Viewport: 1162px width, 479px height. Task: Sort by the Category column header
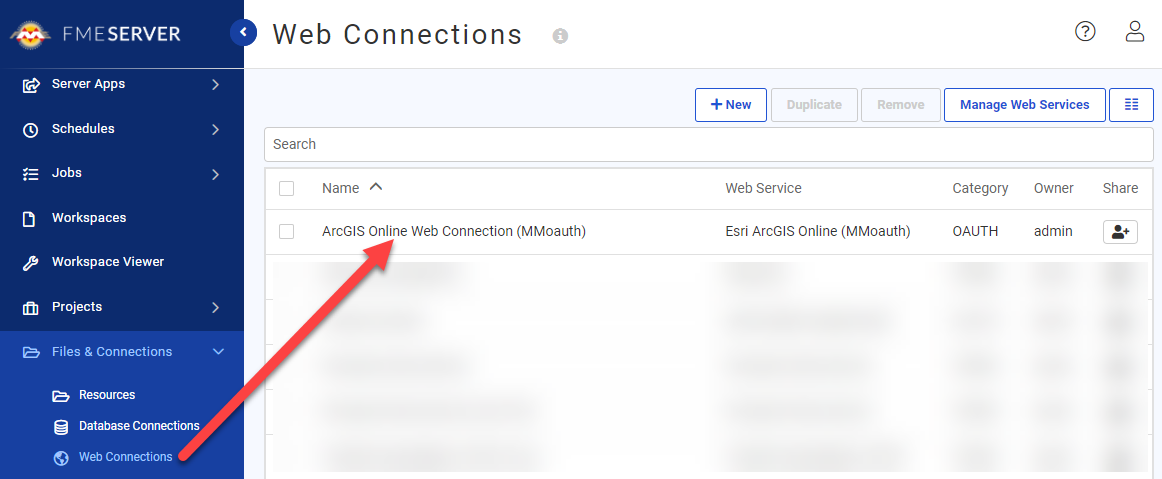click(x=980, y=188)
